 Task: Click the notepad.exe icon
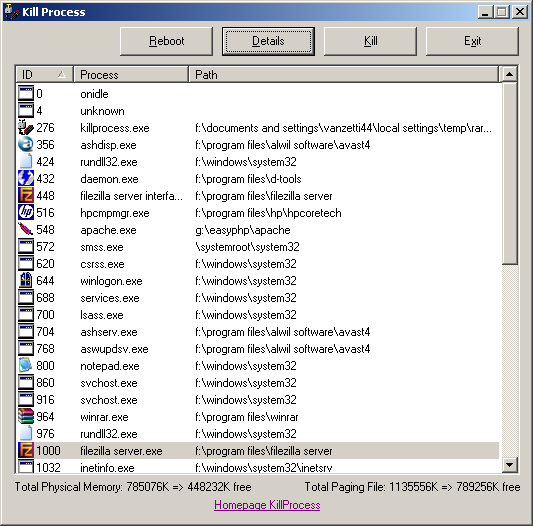[26, 366]
